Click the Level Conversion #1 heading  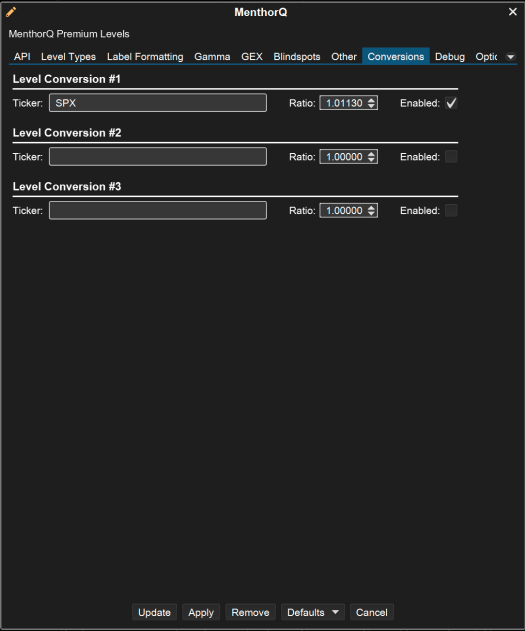pos(66,79)
